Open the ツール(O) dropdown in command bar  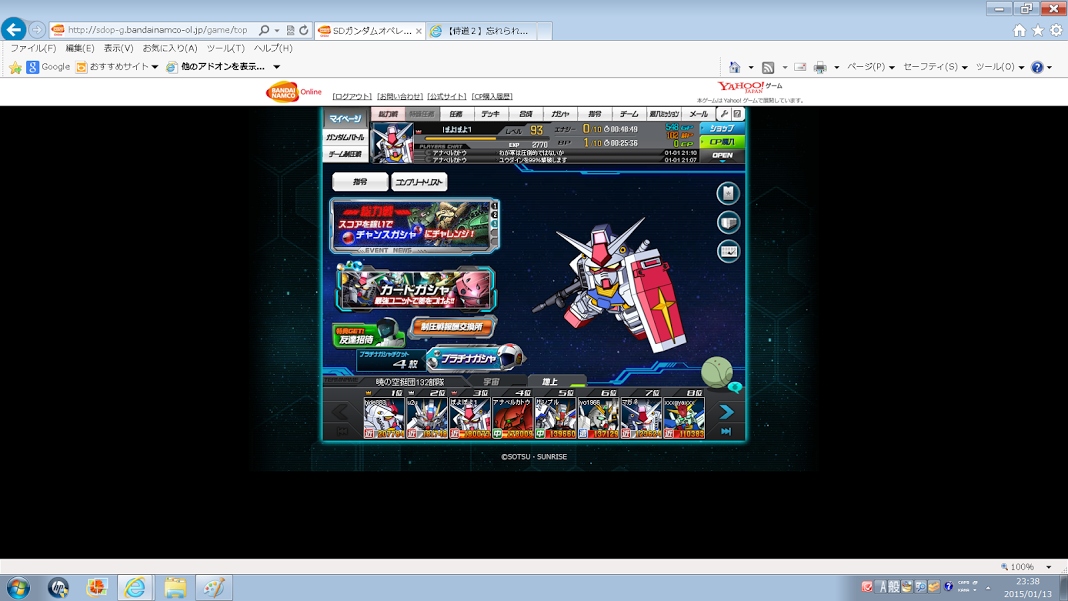point(999,67)
